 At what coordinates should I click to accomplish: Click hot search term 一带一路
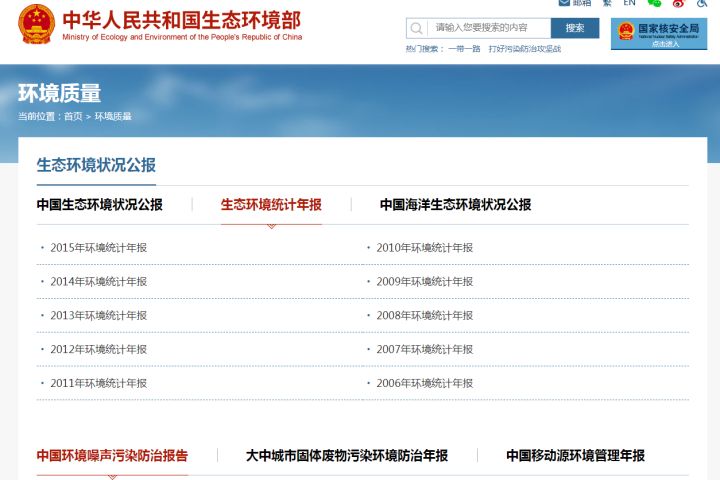point(464,49)
